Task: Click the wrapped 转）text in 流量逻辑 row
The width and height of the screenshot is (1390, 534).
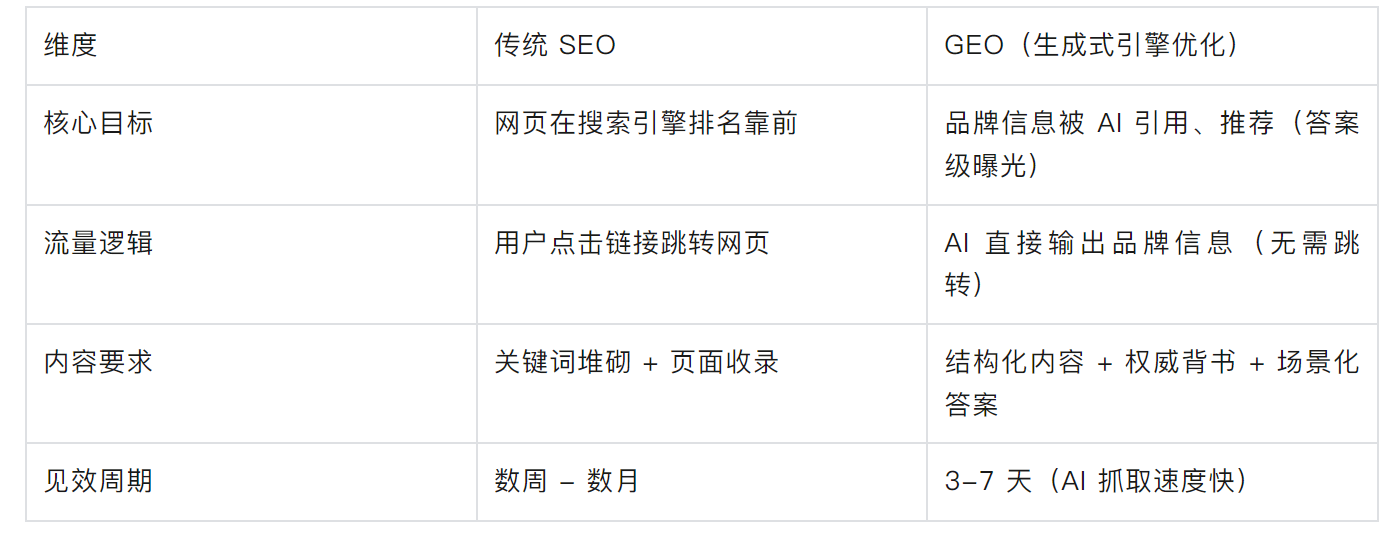Action: pyautogui.click(x=965, y=285)
